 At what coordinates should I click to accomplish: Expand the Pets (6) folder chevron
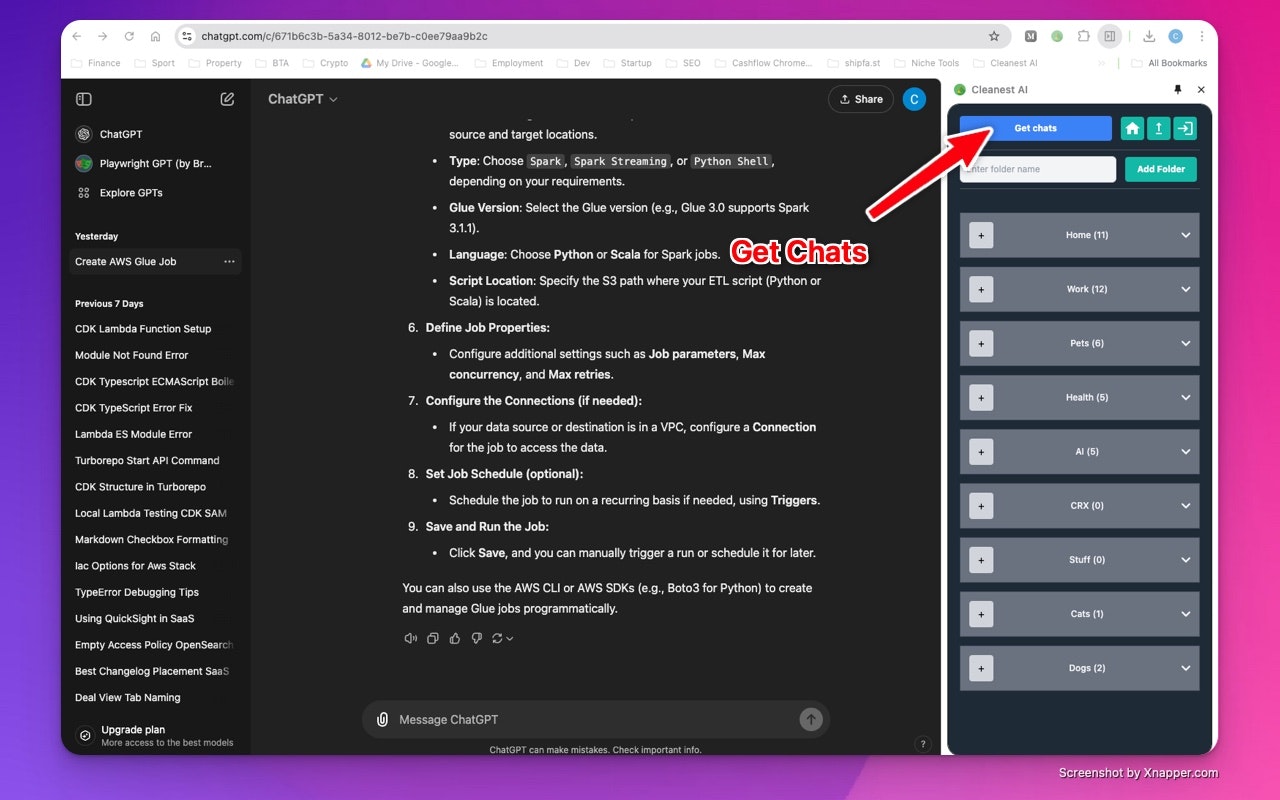click(1186, 343)
